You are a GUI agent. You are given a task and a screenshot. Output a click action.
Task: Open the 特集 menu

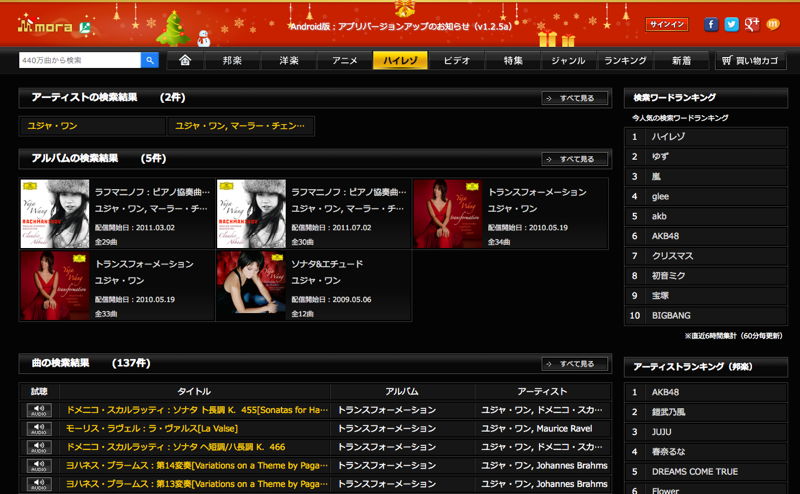(513, 60)
